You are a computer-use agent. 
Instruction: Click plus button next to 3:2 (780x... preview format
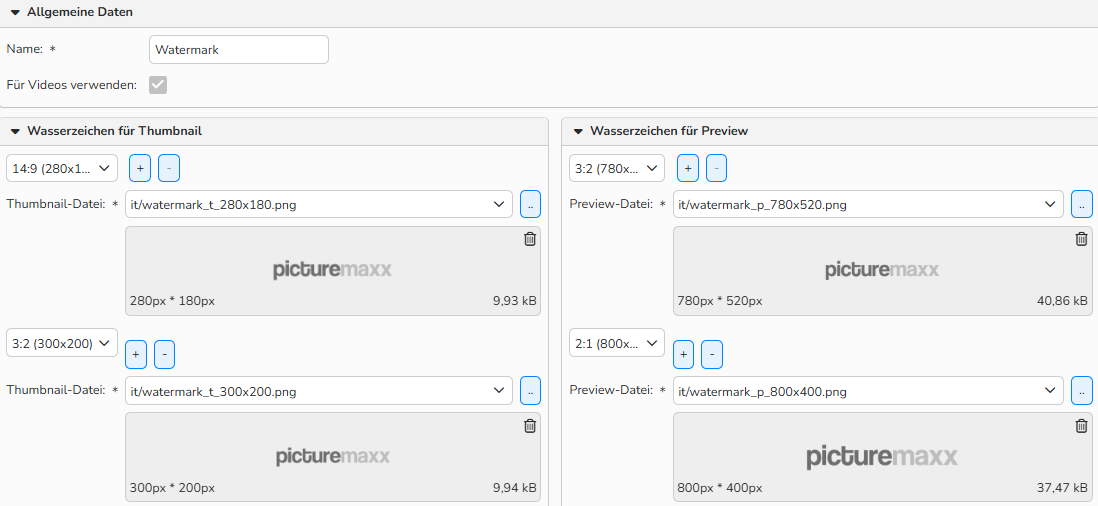[688, 168]
